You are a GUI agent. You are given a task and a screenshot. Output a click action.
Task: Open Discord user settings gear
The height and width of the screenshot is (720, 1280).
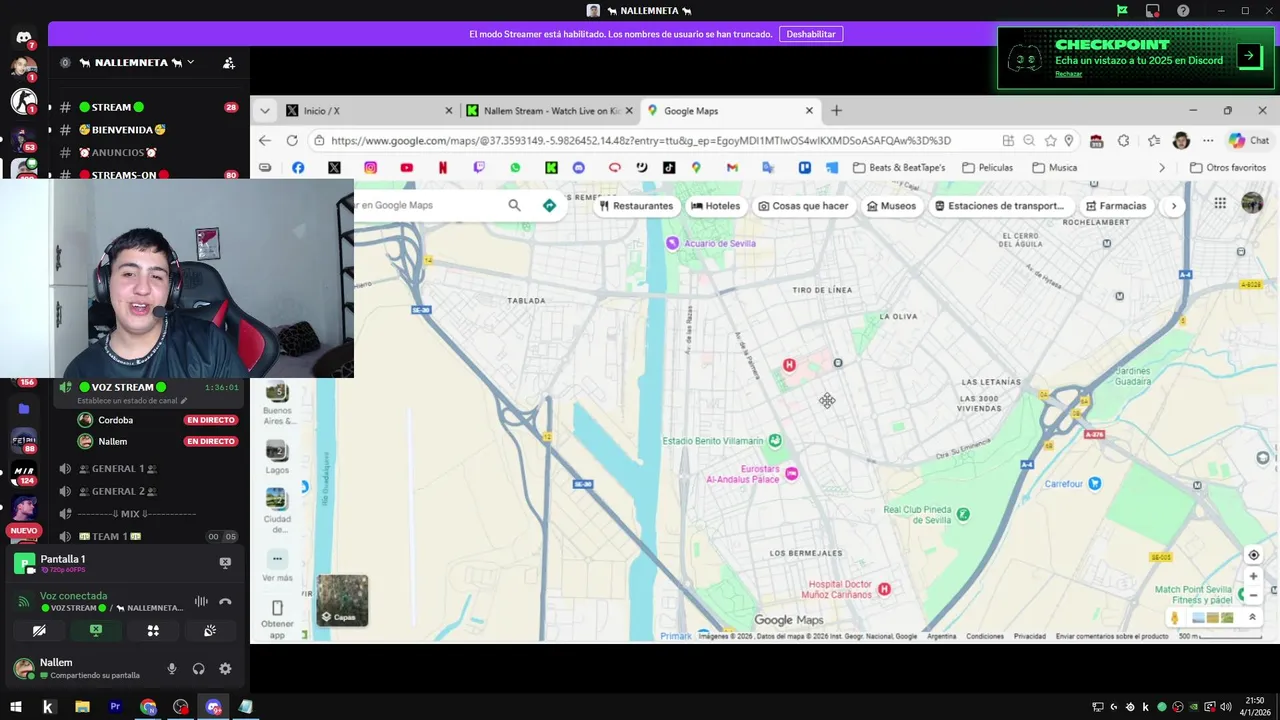[225, 669]
